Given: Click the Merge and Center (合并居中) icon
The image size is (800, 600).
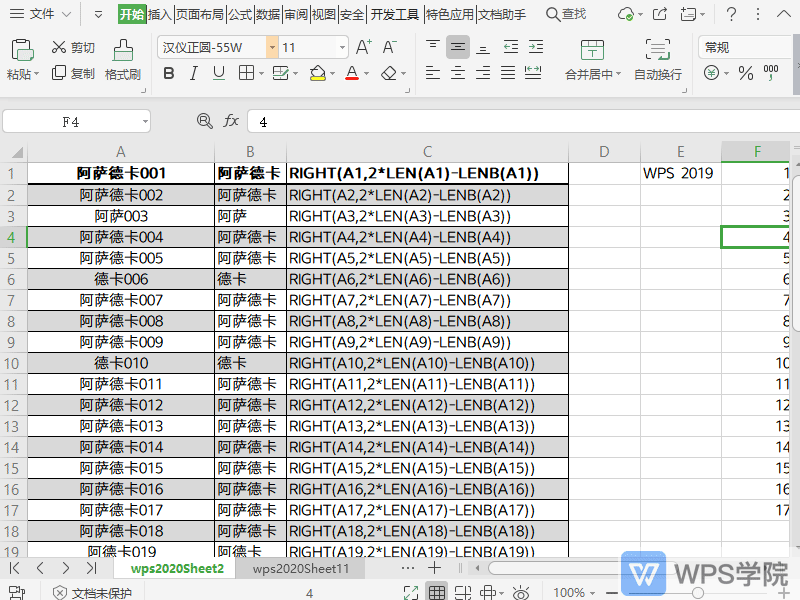Looking at the screenshot, I should pos(592,51).
